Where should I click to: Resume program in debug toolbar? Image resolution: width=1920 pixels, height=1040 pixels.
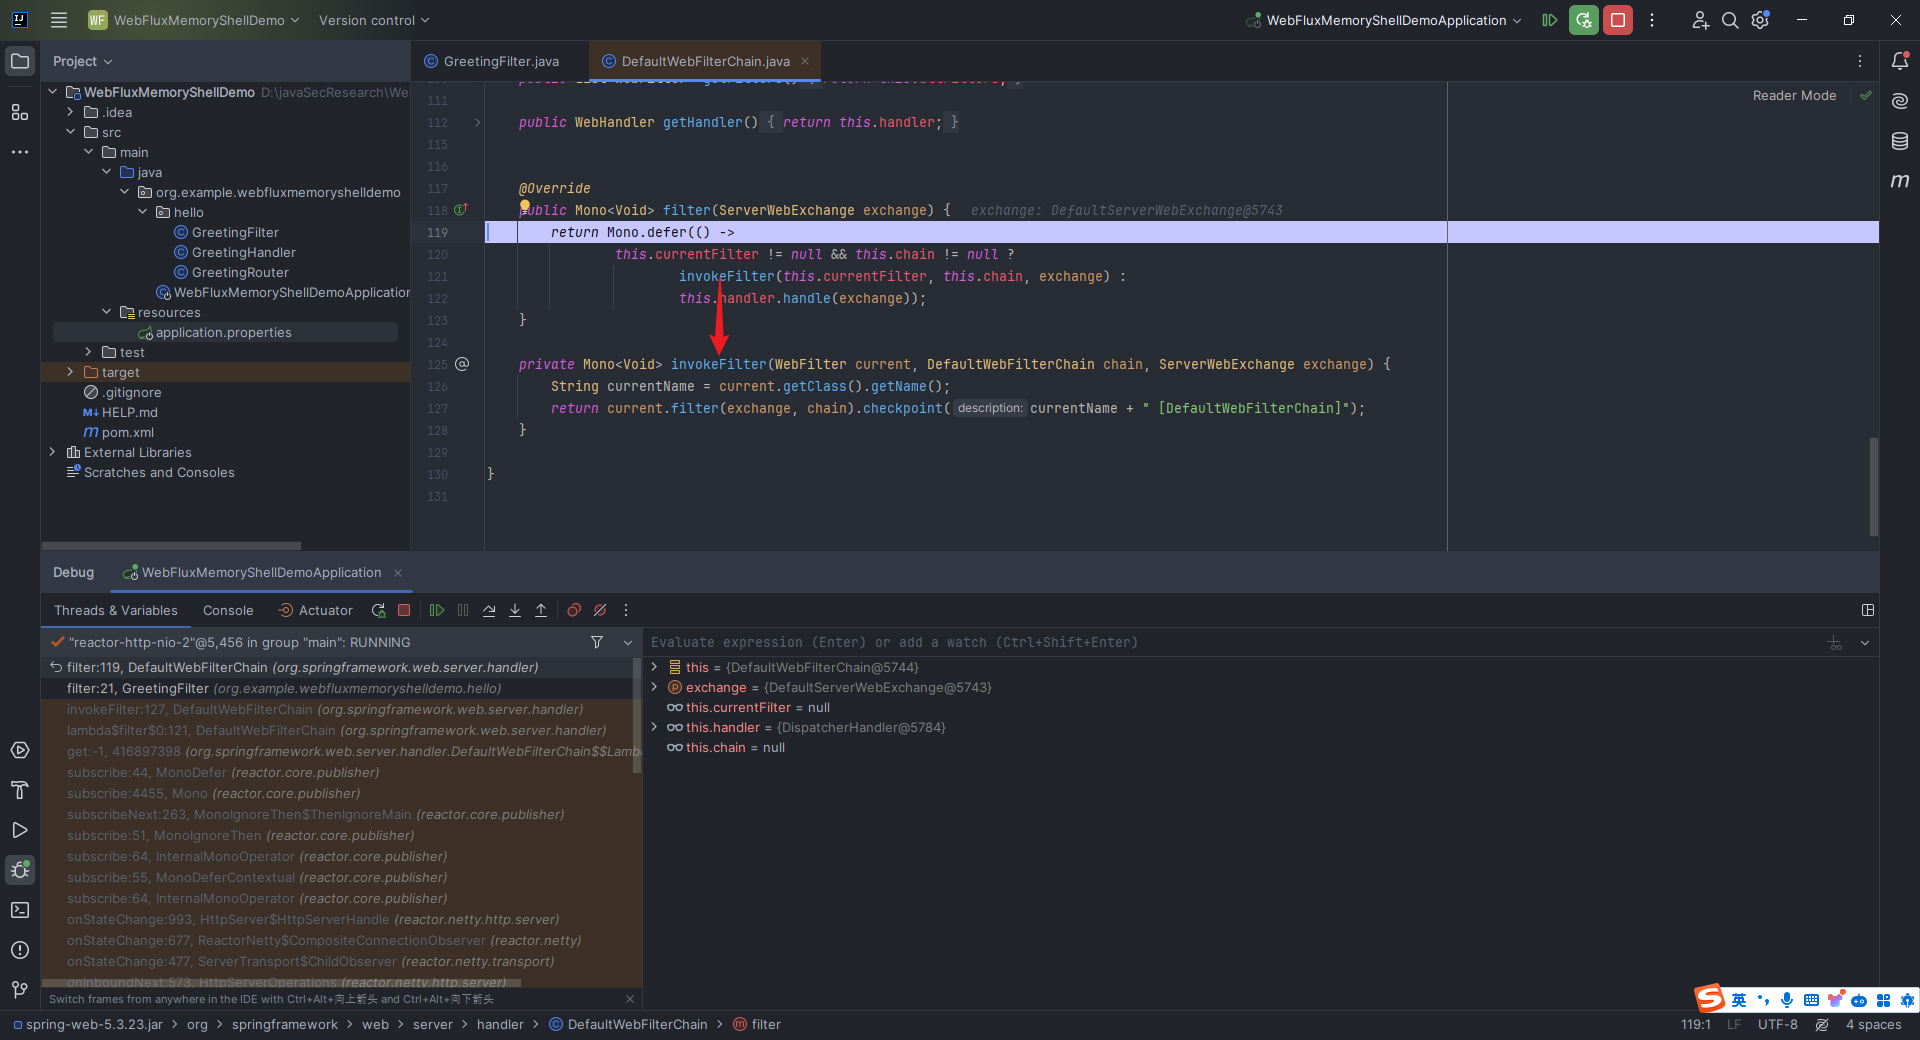437,610
